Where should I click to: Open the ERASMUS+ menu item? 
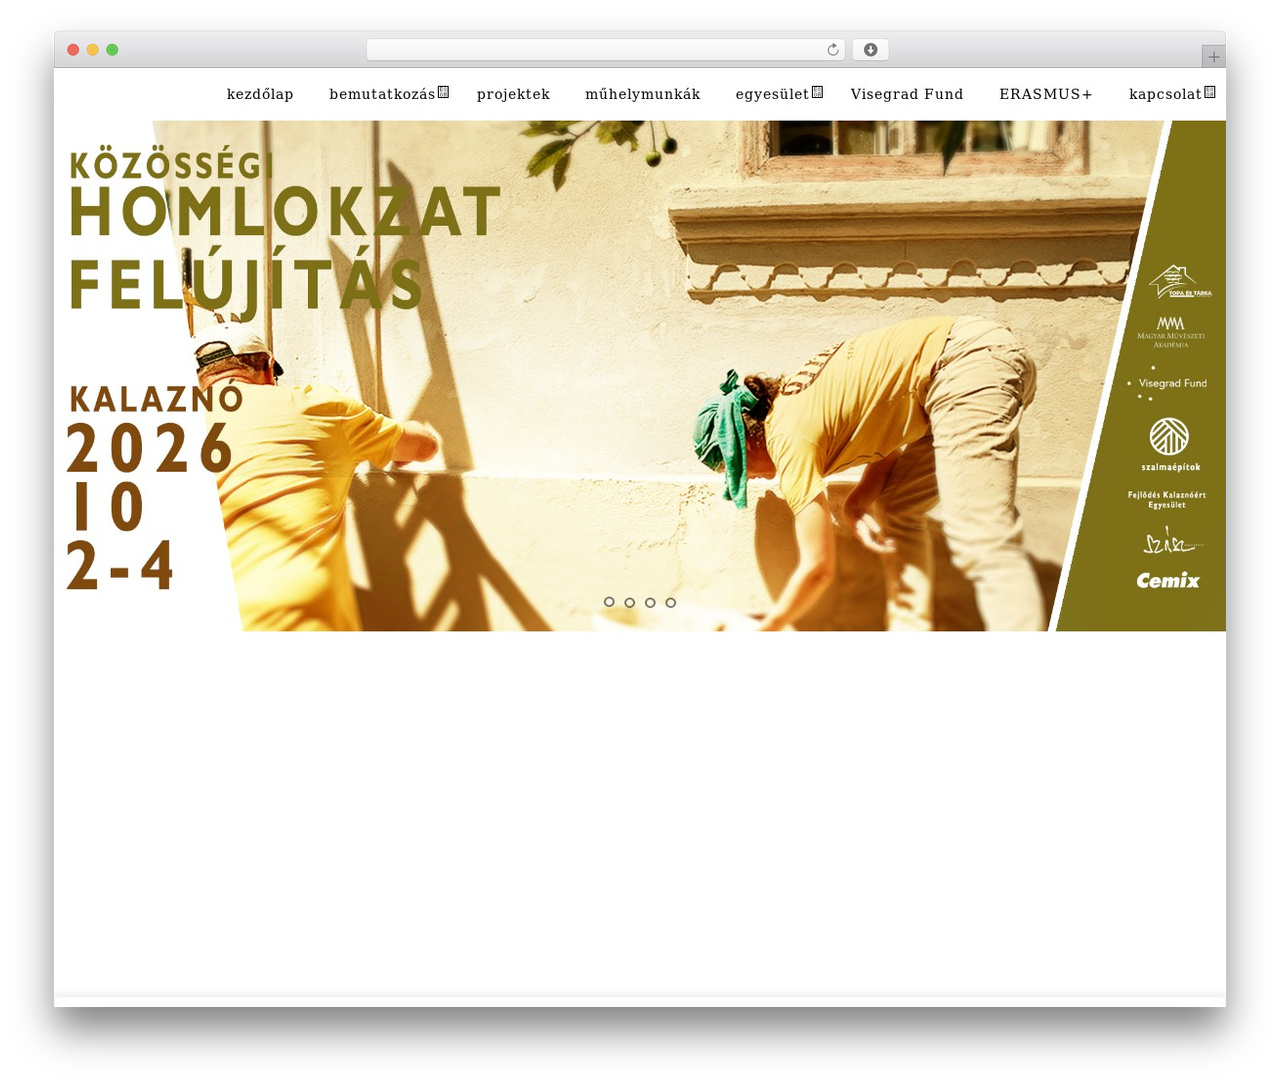point(1046,94)
